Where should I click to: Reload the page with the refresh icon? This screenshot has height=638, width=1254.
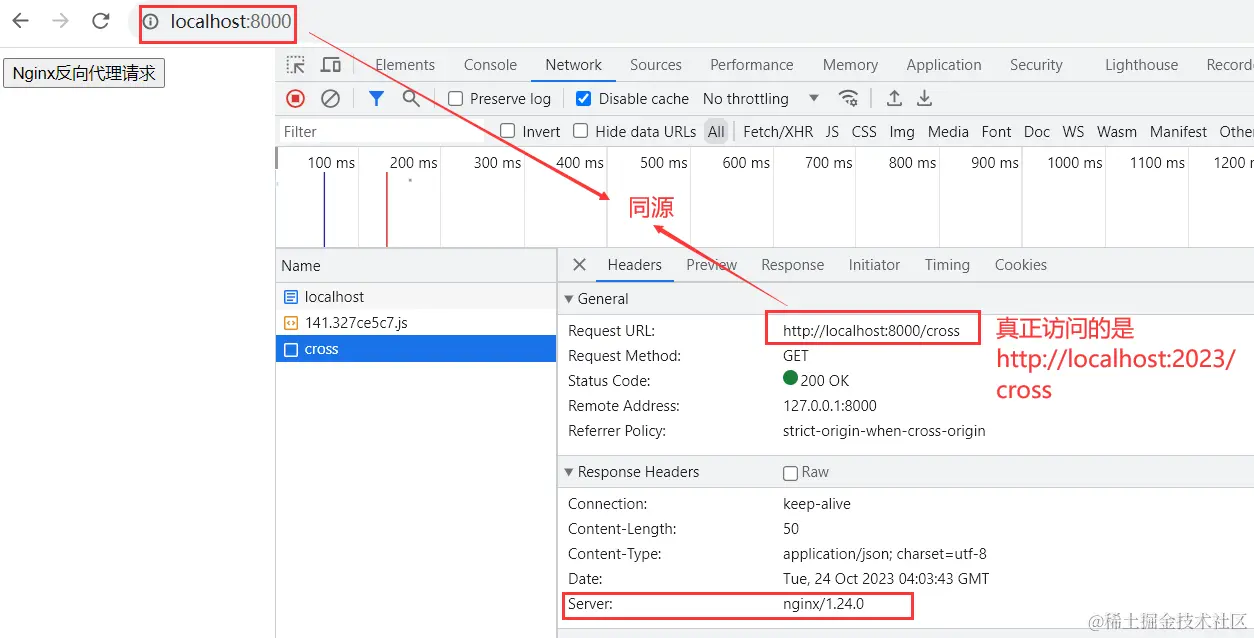[x=100, y=21]
